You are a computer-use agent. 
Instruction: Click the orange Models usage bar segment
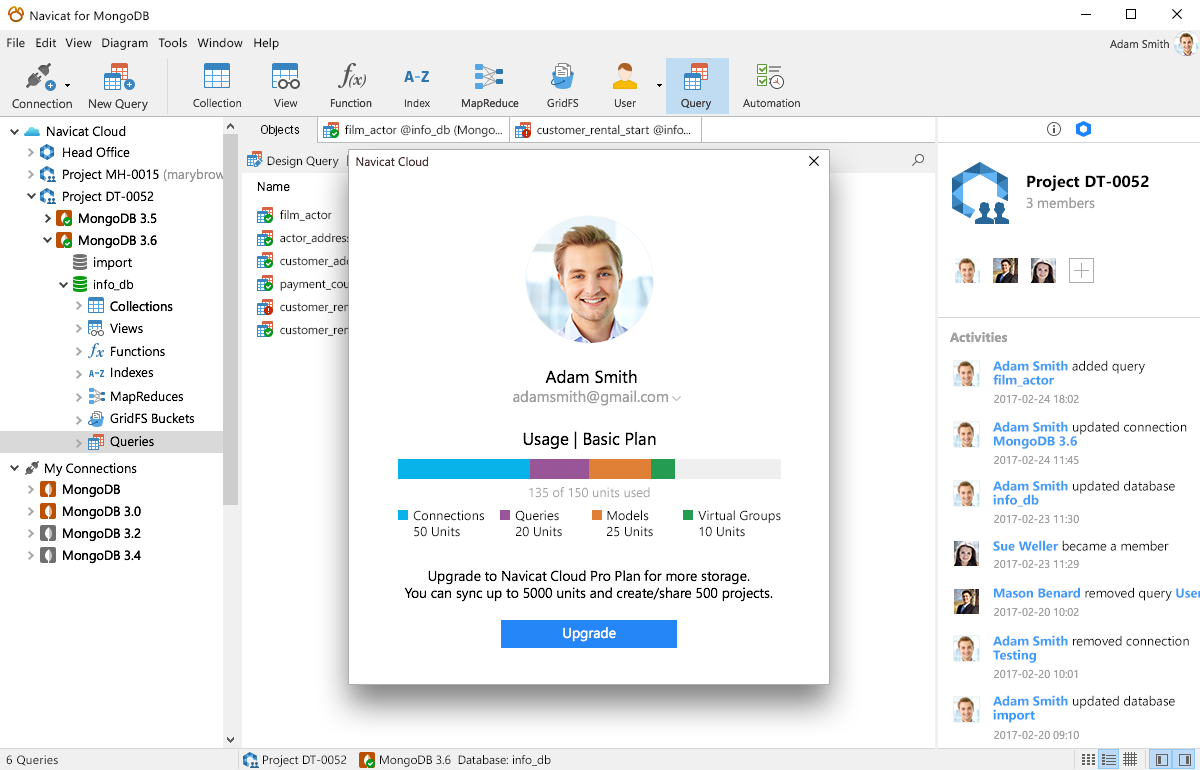pyautogui.click(x=620, y=469)
